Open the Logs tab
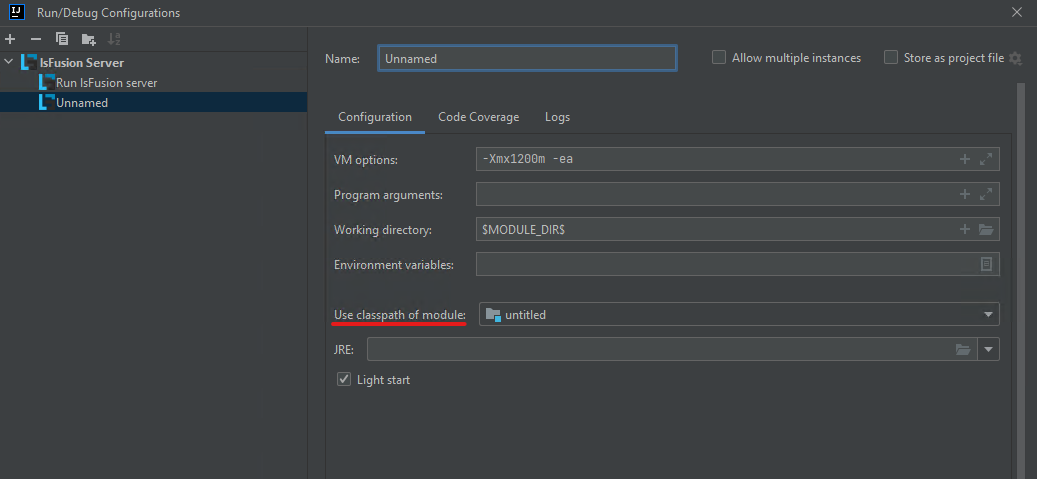 [x=557, y=117]
